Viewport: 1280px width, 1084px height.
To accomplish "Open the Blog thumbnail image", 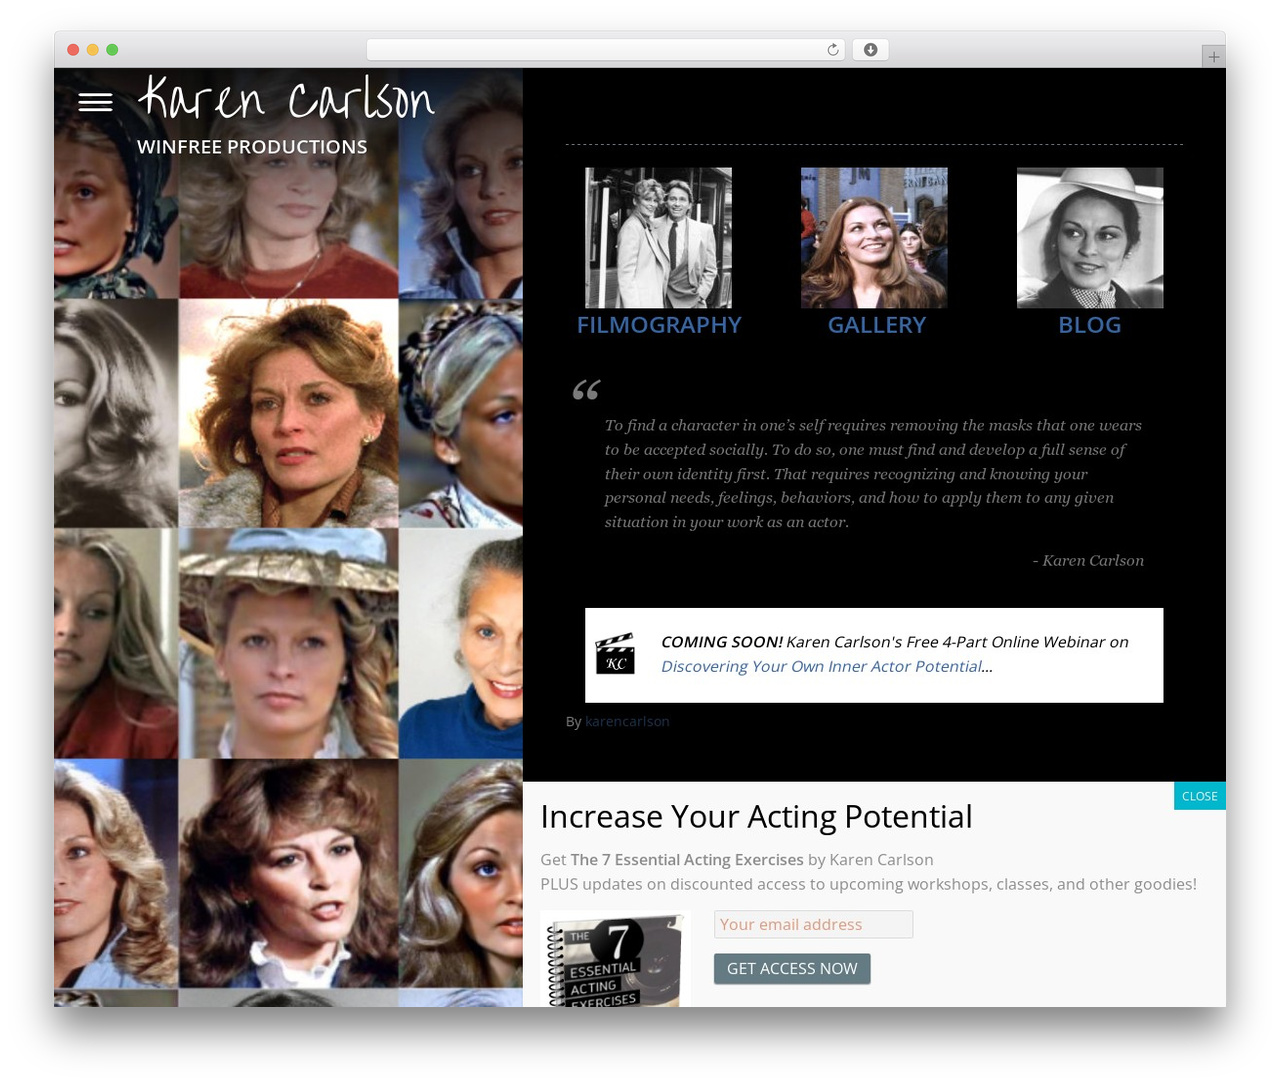I will coord(1090,238).
